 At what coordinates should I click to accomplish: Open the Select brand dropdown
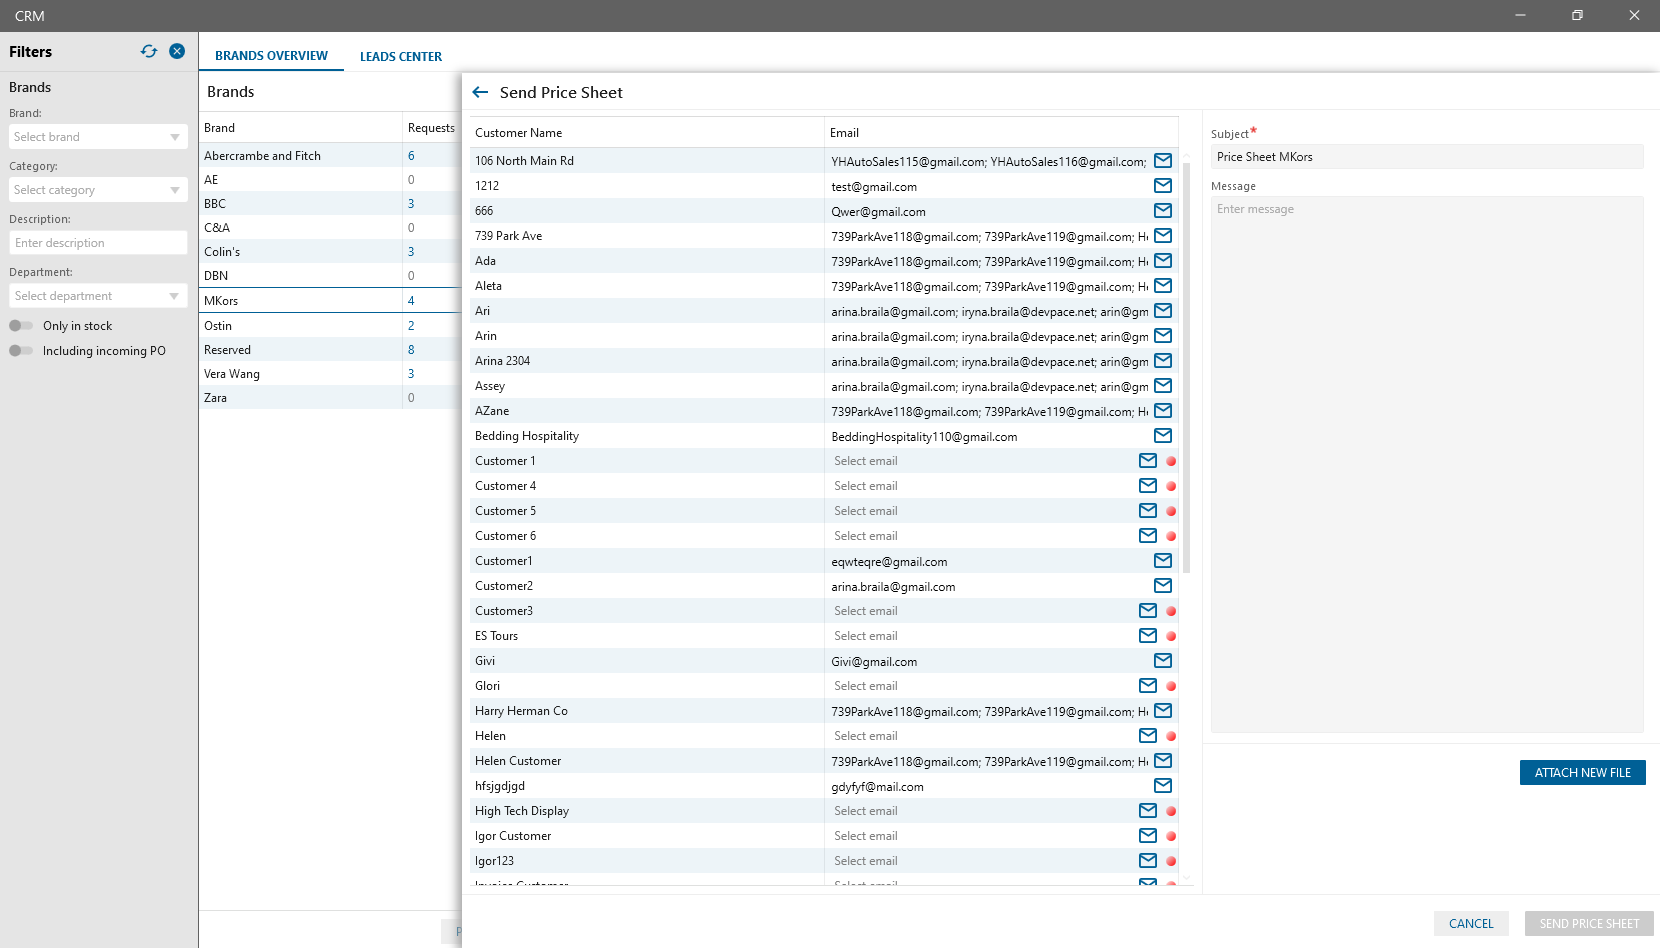[98, 137]
